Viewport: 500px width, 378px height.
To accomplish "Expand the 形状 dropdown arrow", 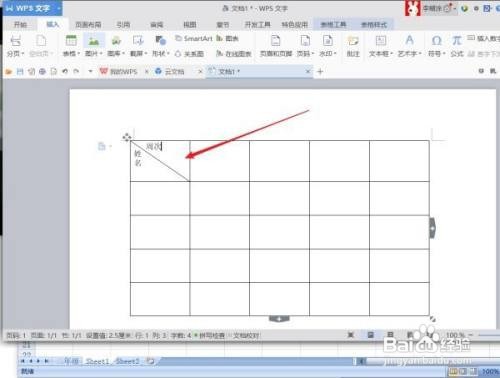I will pos(168,54).
